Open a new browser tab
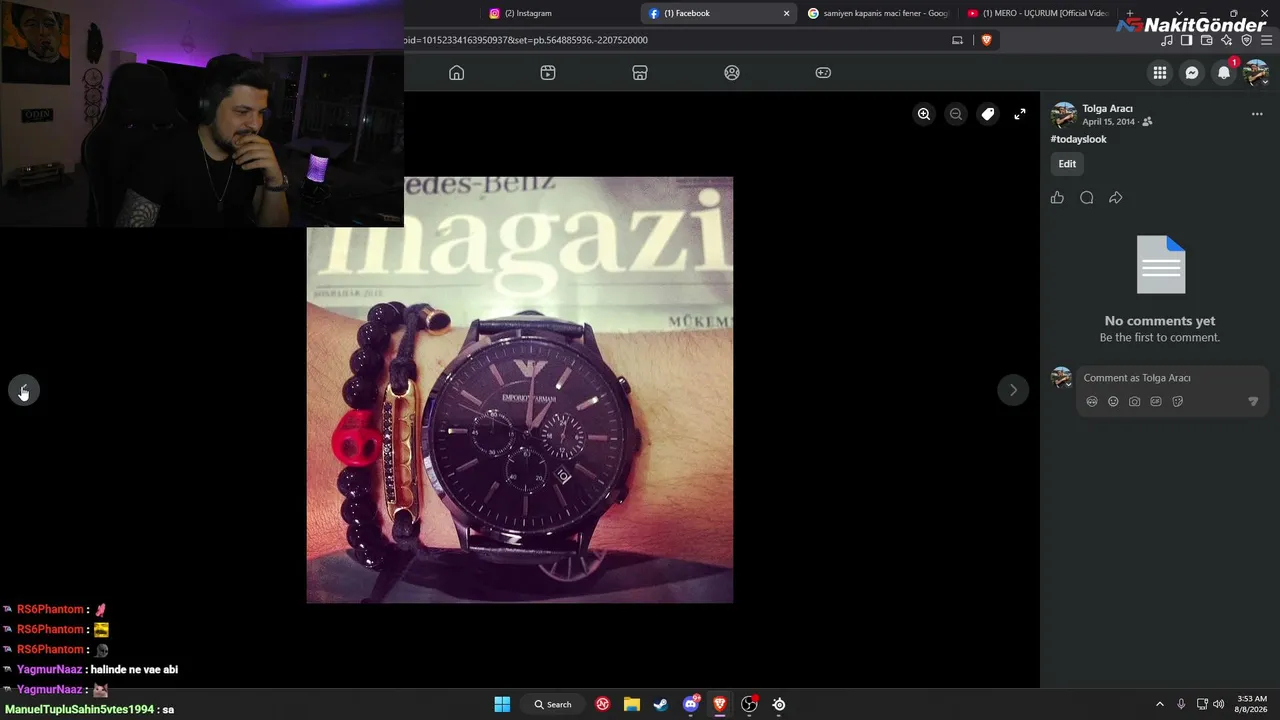The width and height of the screenshot is (1280, 720). tap(1130, 13)
